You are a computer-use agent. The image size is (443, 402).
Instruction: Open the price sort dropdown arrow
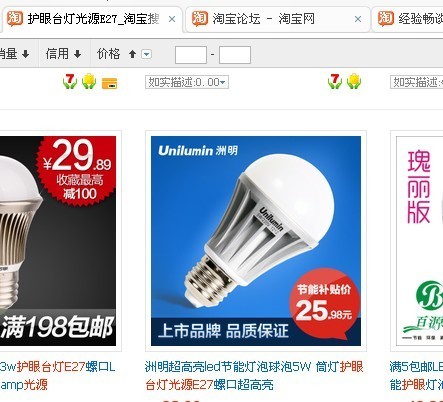pyautogui.click(x=147, y=54)
